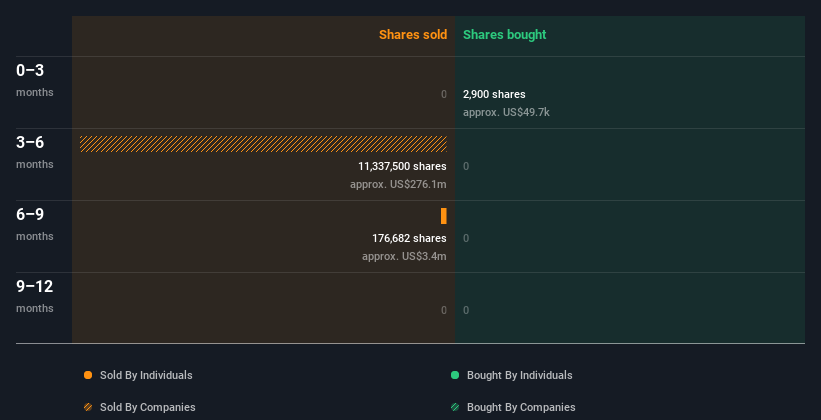Screen dimensions: 821x420
Task: Toggle the Sold By Companies legend label
Action: point(148,407)
